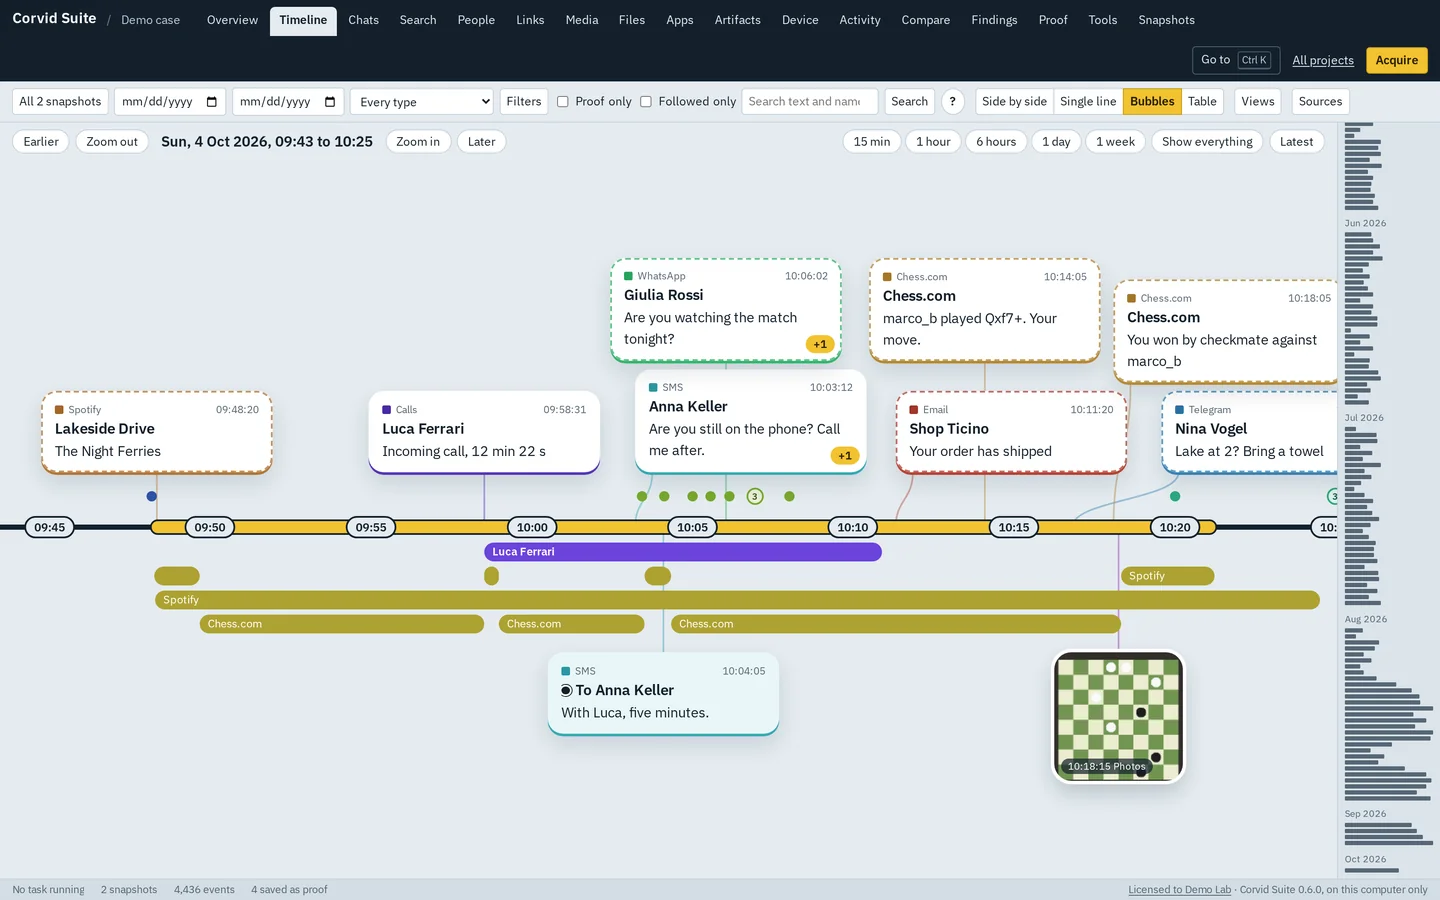1440x900 pixels.
Task: Open the first date field calendar icon
Action: tap(212, 102)
